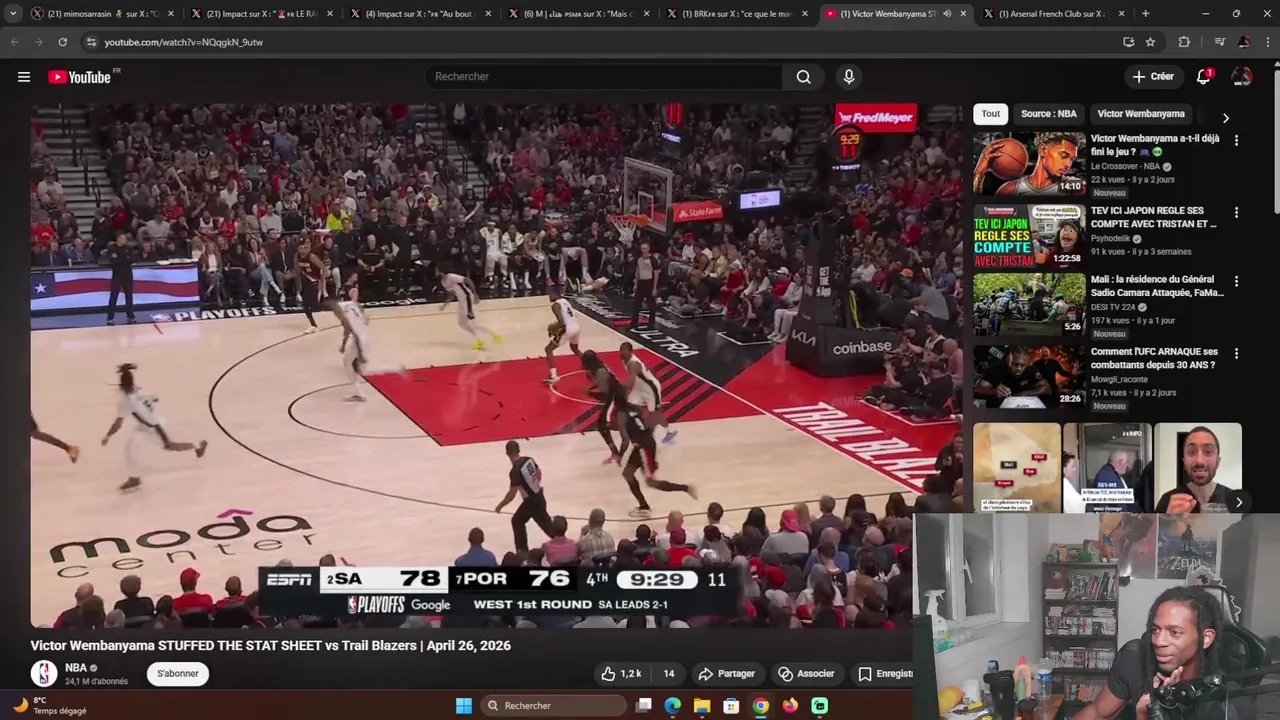1280x720 pixels.
Task: Open TEV ICI JAPON video thumbnail
Action: tap(1029, 235)
